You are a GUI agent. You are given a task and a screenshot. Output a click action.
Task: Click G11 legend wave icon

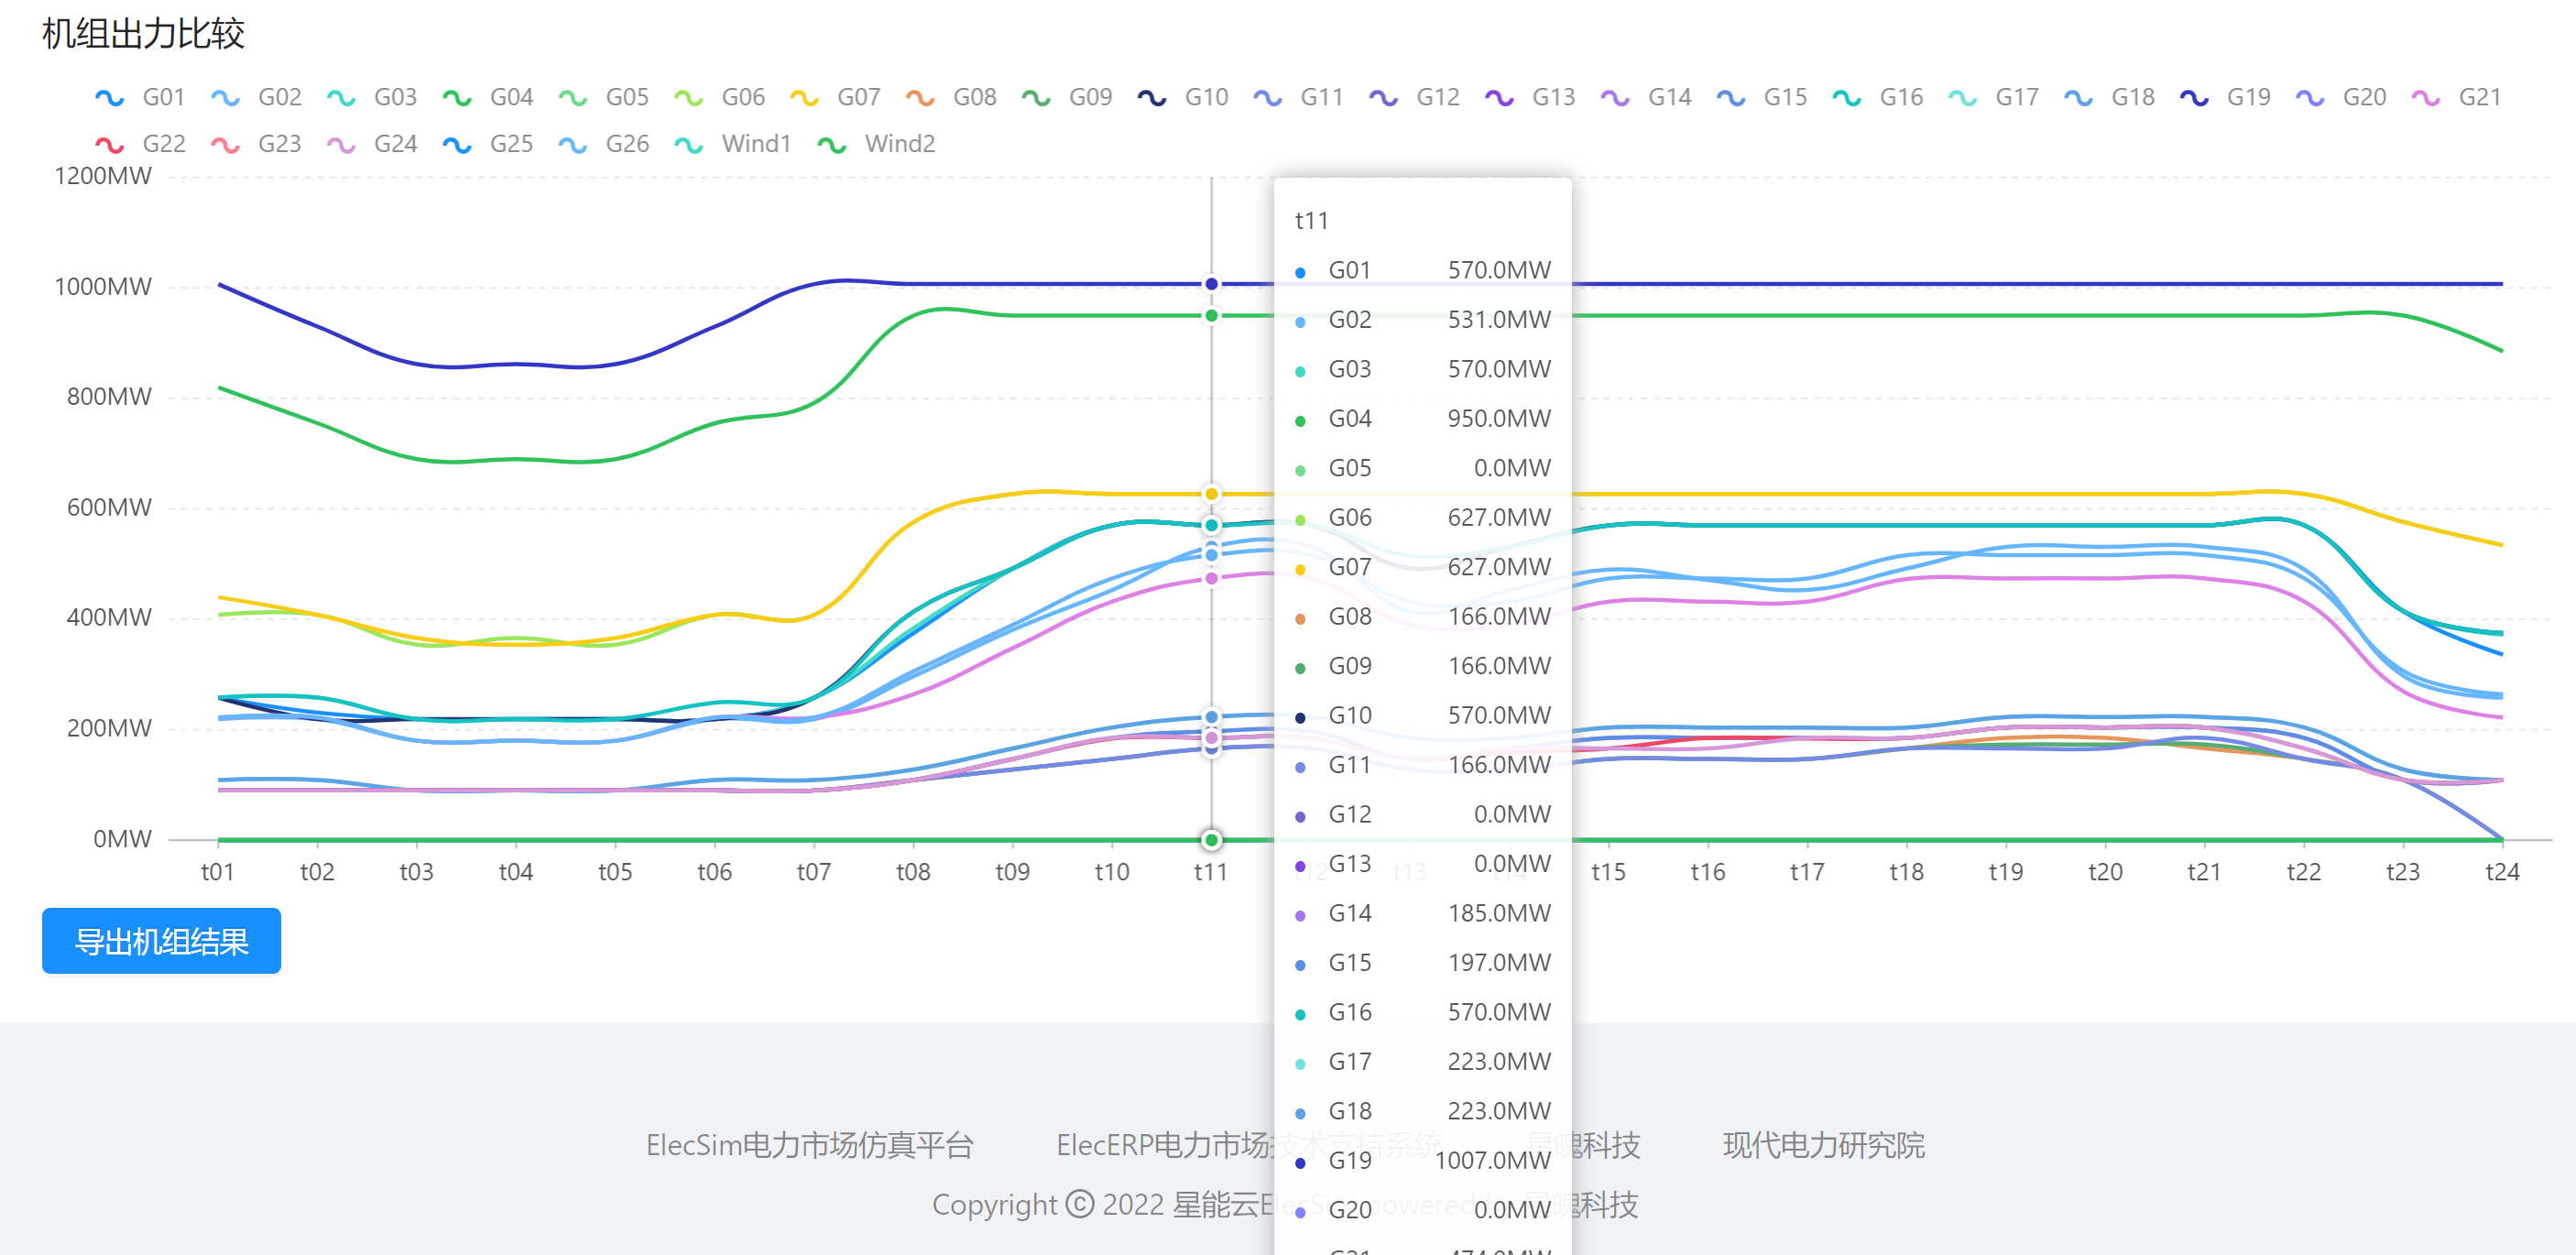click(1268, 97)
